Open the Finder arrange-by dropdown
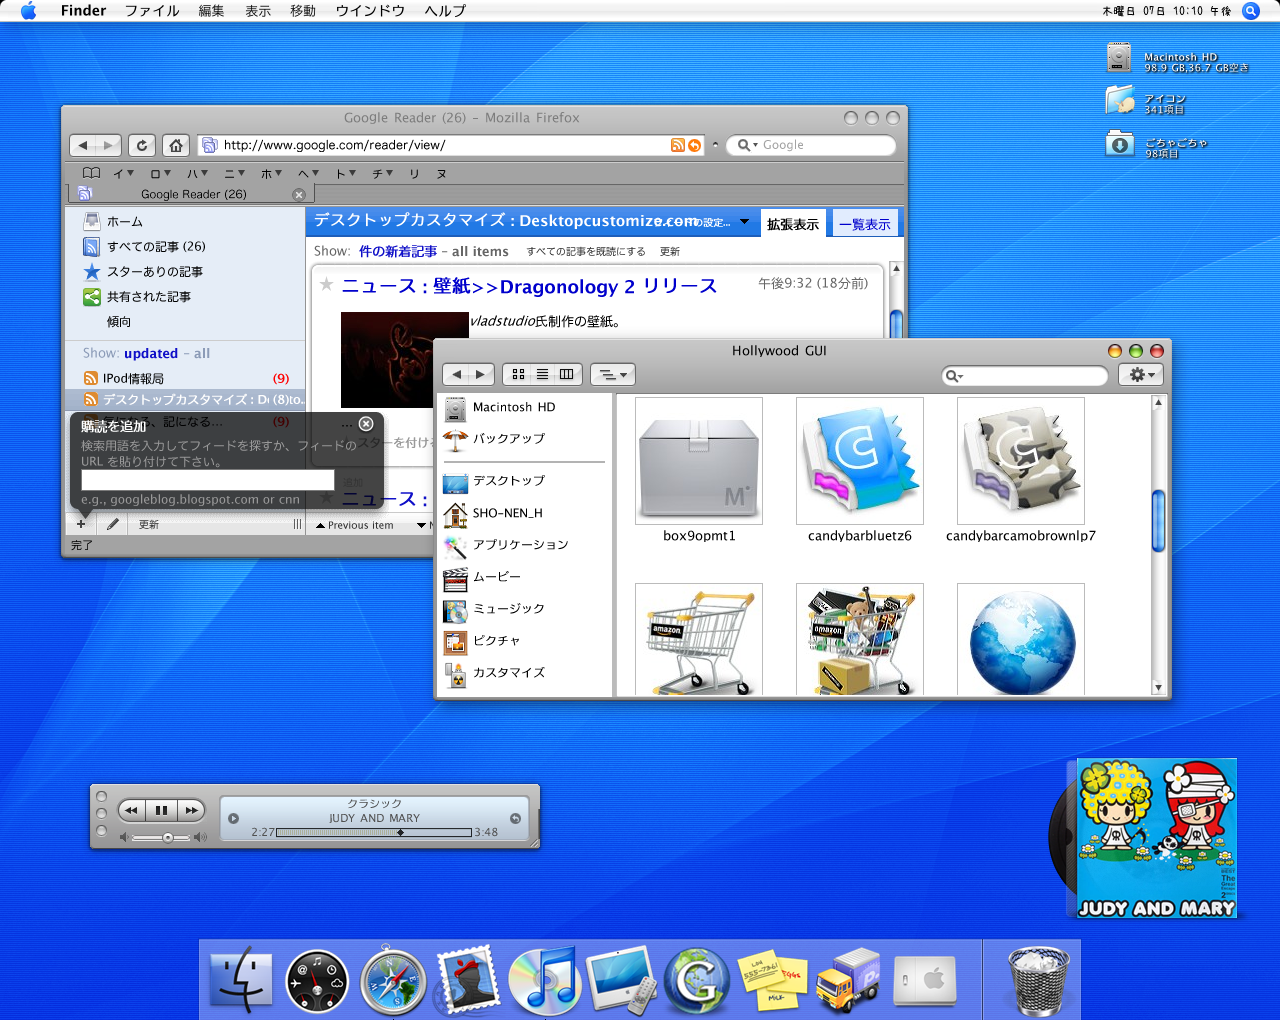The image size is (1280, 1020). pos(613,374)
